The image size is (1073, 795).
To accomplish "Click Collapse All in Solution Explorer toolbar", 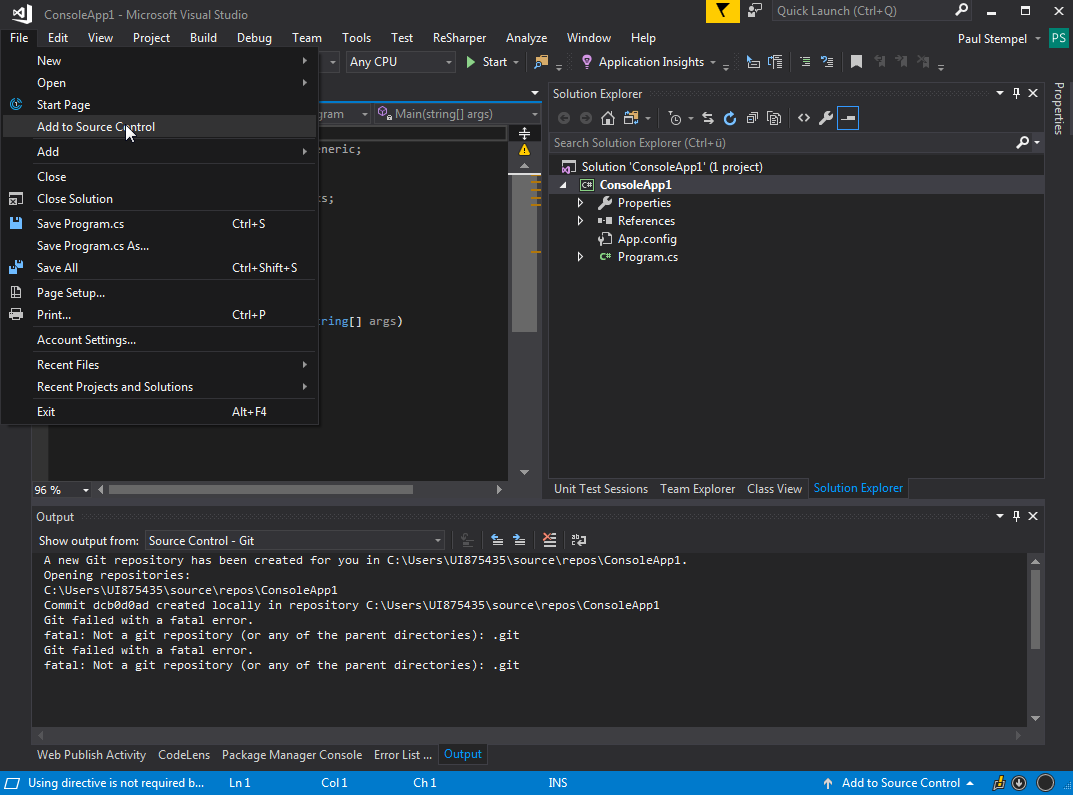I will pyautogui.click(x=752, y=118).
